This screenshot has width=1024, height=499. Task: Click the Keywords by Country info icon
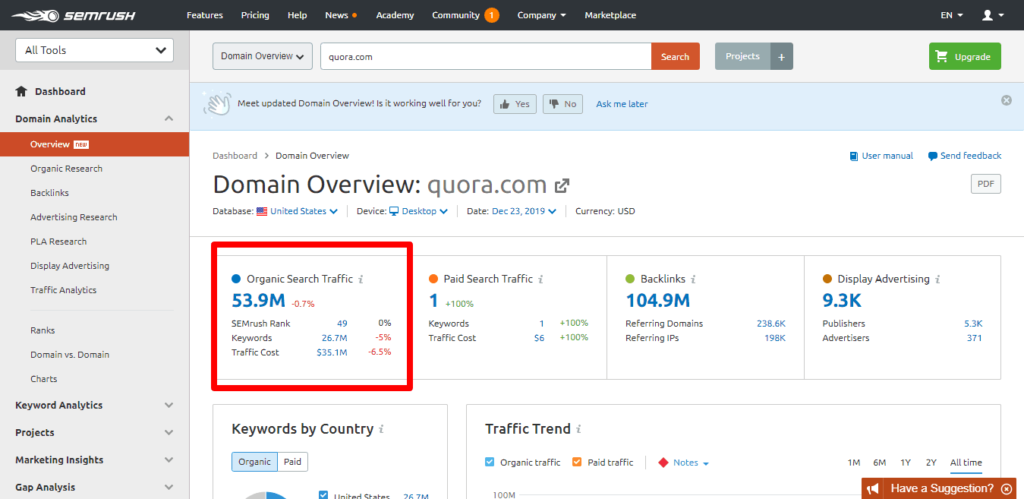click(x=381, y=429)
